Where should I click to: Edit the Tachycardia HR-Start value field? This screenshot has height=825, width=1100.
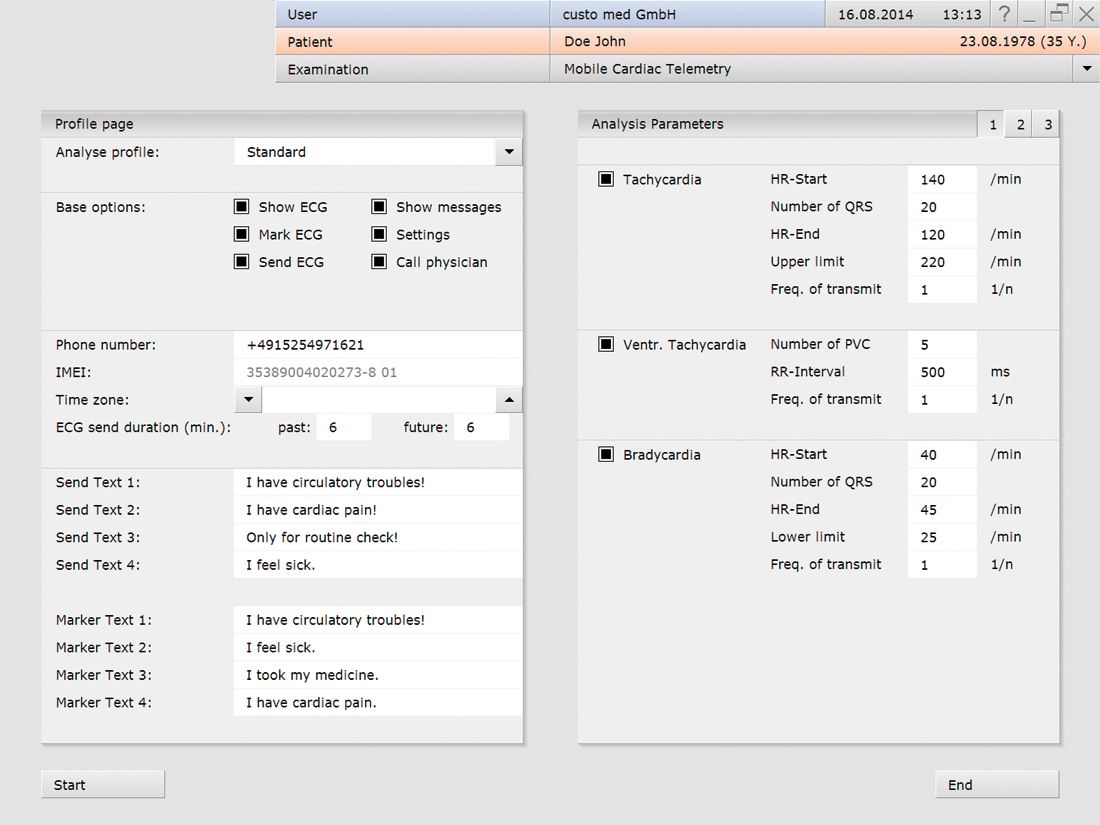(x=941, y=180)
